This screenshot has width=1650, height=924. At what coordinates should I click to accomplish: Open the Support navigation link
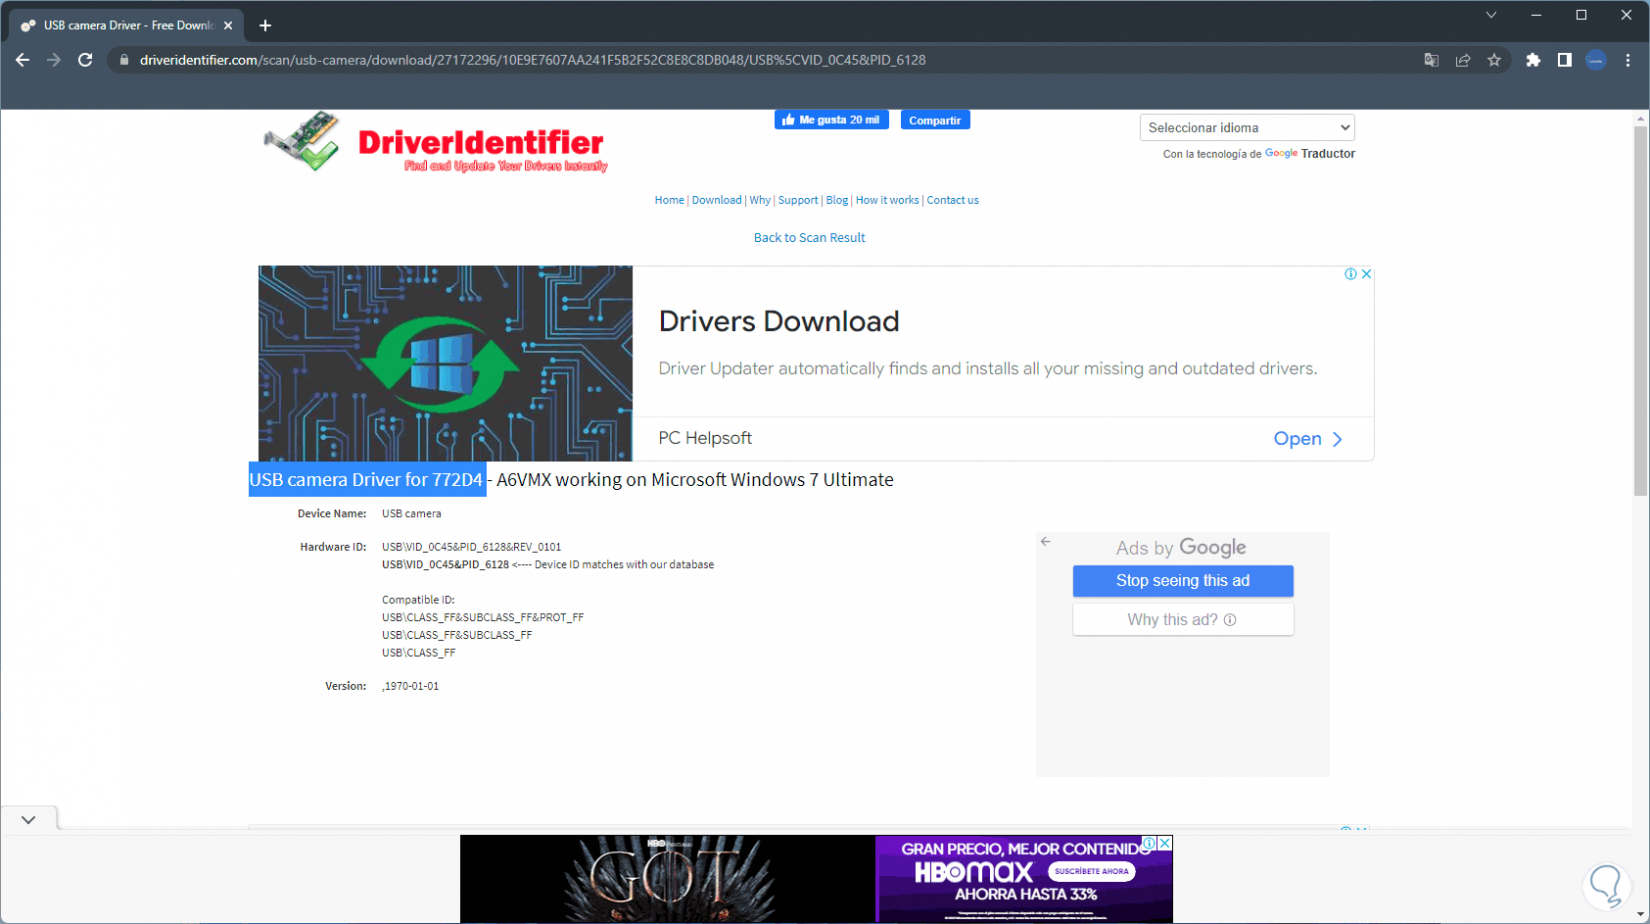pyautogui.click(x=798, y=200)
